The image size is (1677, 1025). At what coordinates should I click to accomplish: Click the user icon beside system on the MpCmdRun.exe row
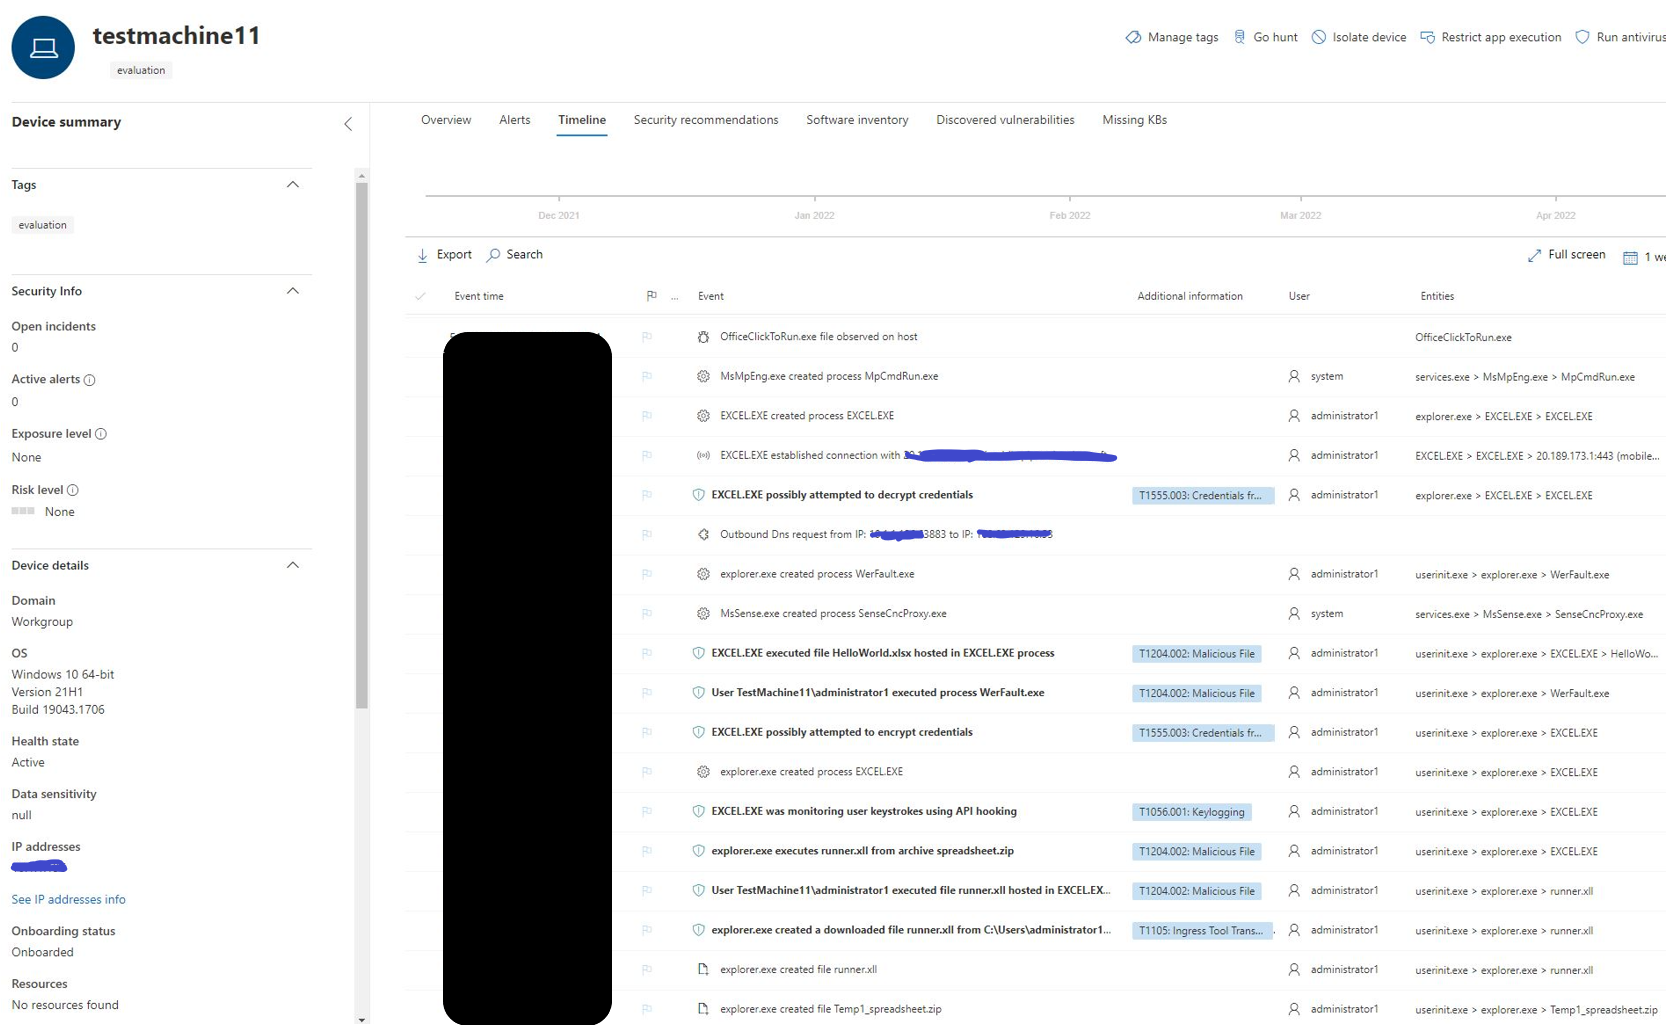pyautogui.click(x=1294, y=376)
